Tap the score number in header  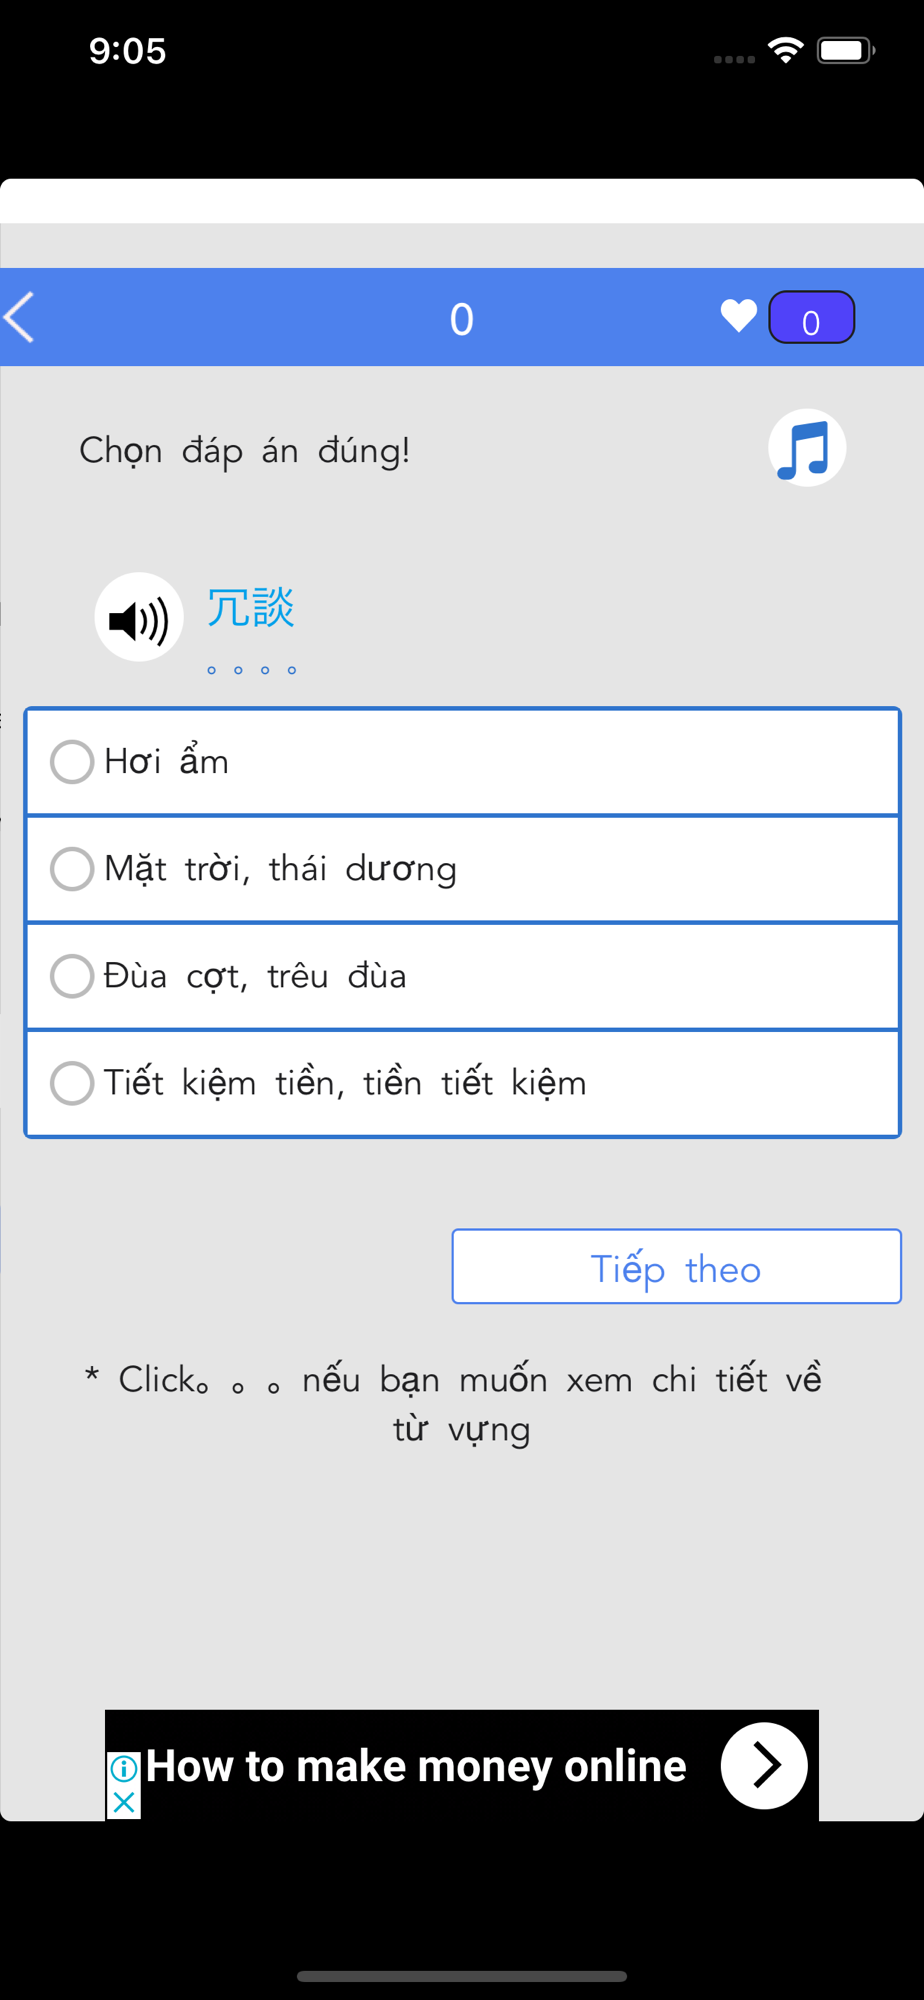461,319
